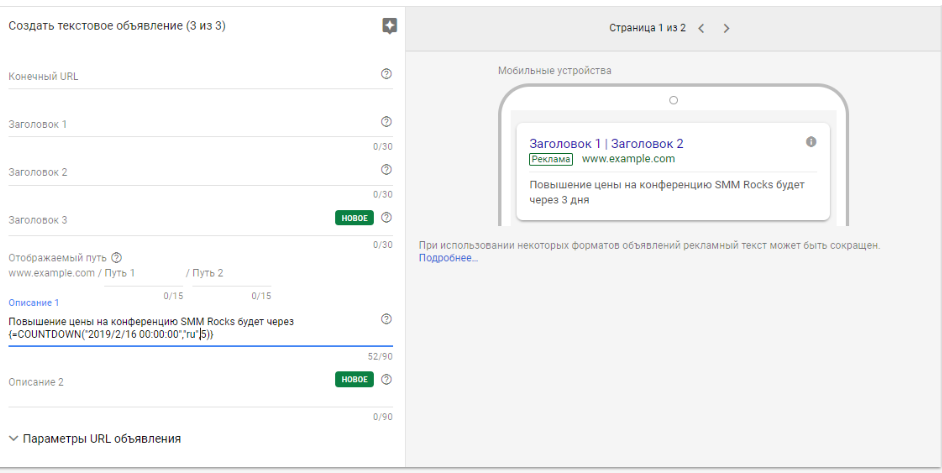Image resolution: width=942 pixels, height=473 pixels.
Task: Click the 52/90 character counter
Action: 380,356
